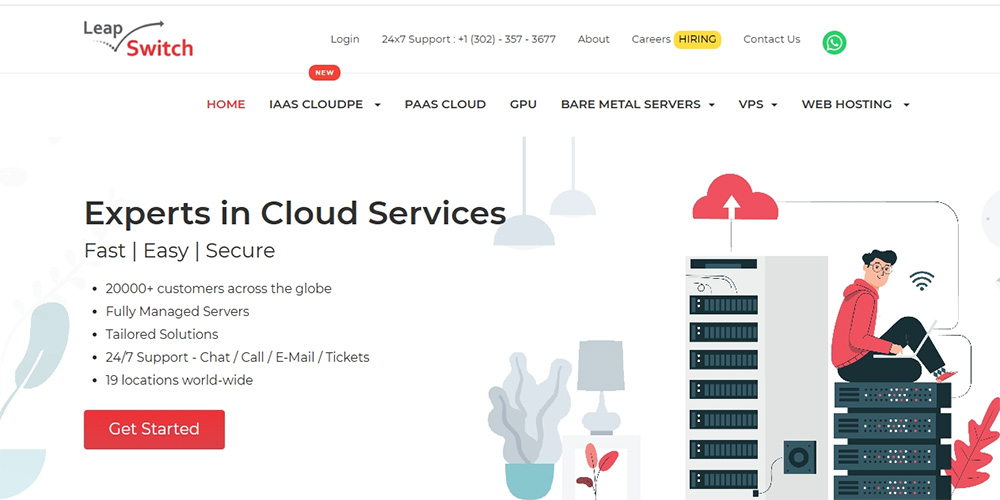Click the Login link

[x=345, y=40]
